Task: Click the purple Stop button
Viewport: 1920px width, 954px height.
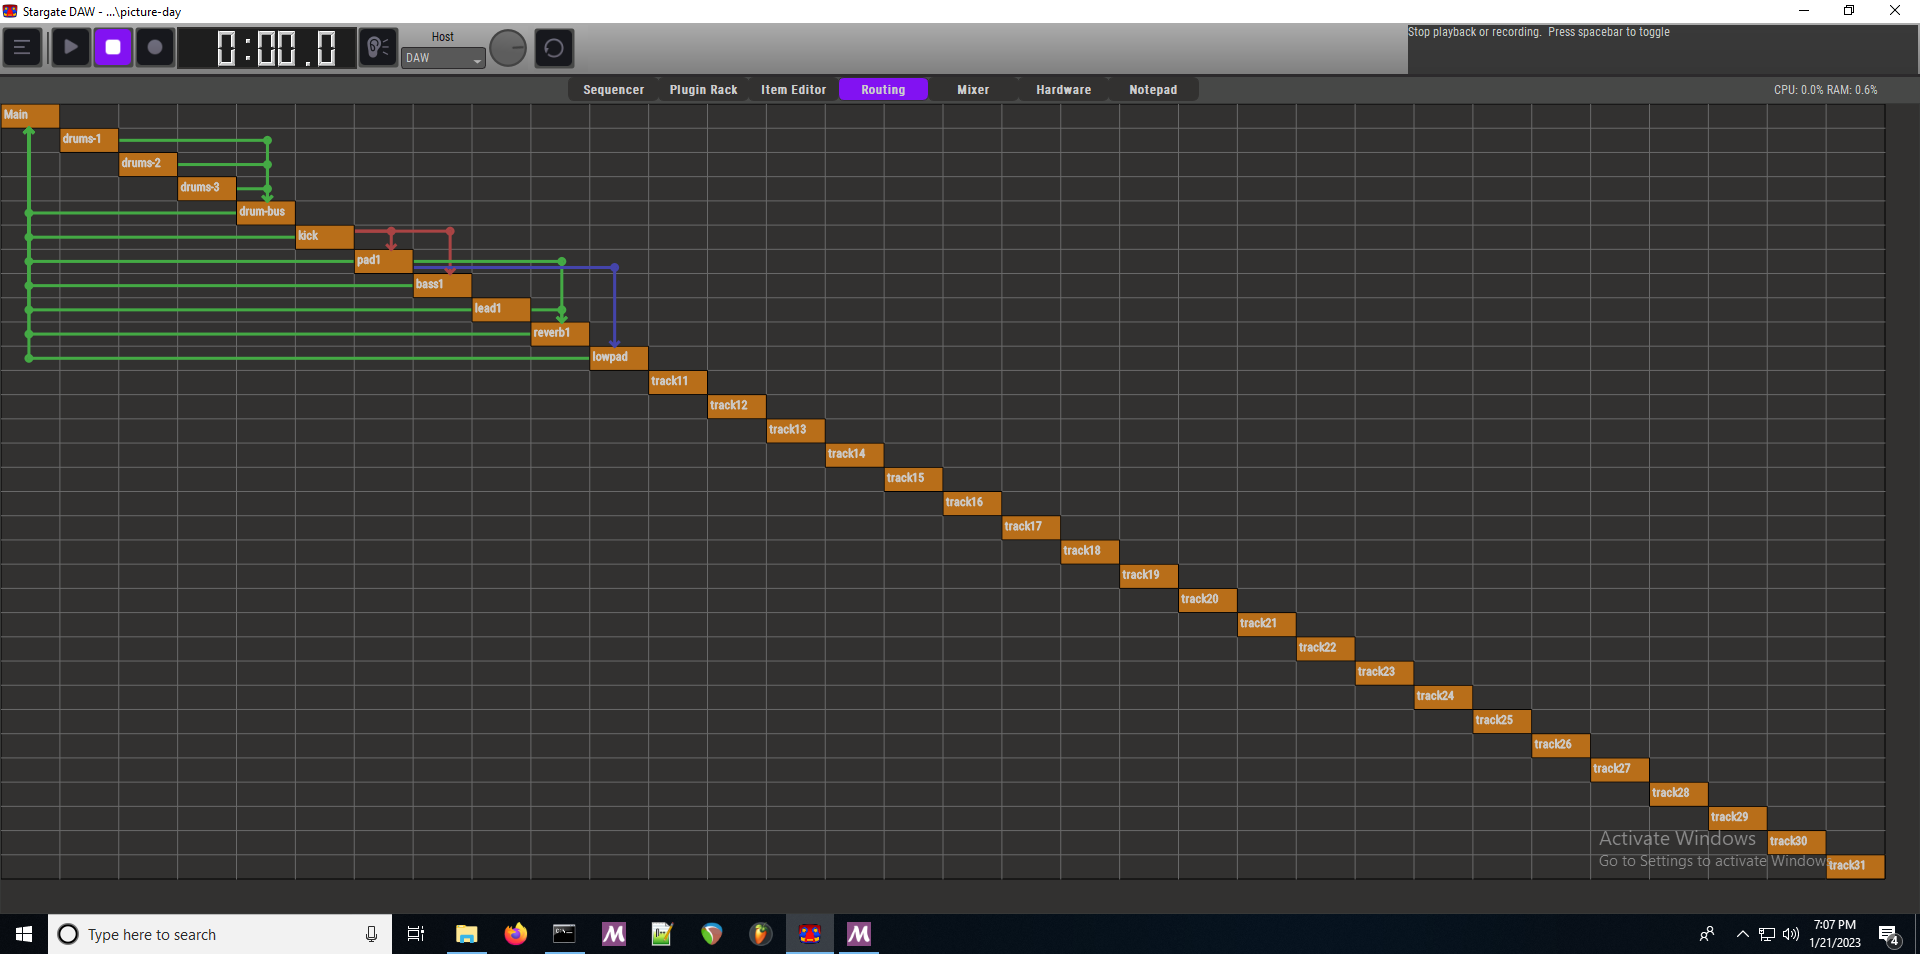Action: click(113, 48)
